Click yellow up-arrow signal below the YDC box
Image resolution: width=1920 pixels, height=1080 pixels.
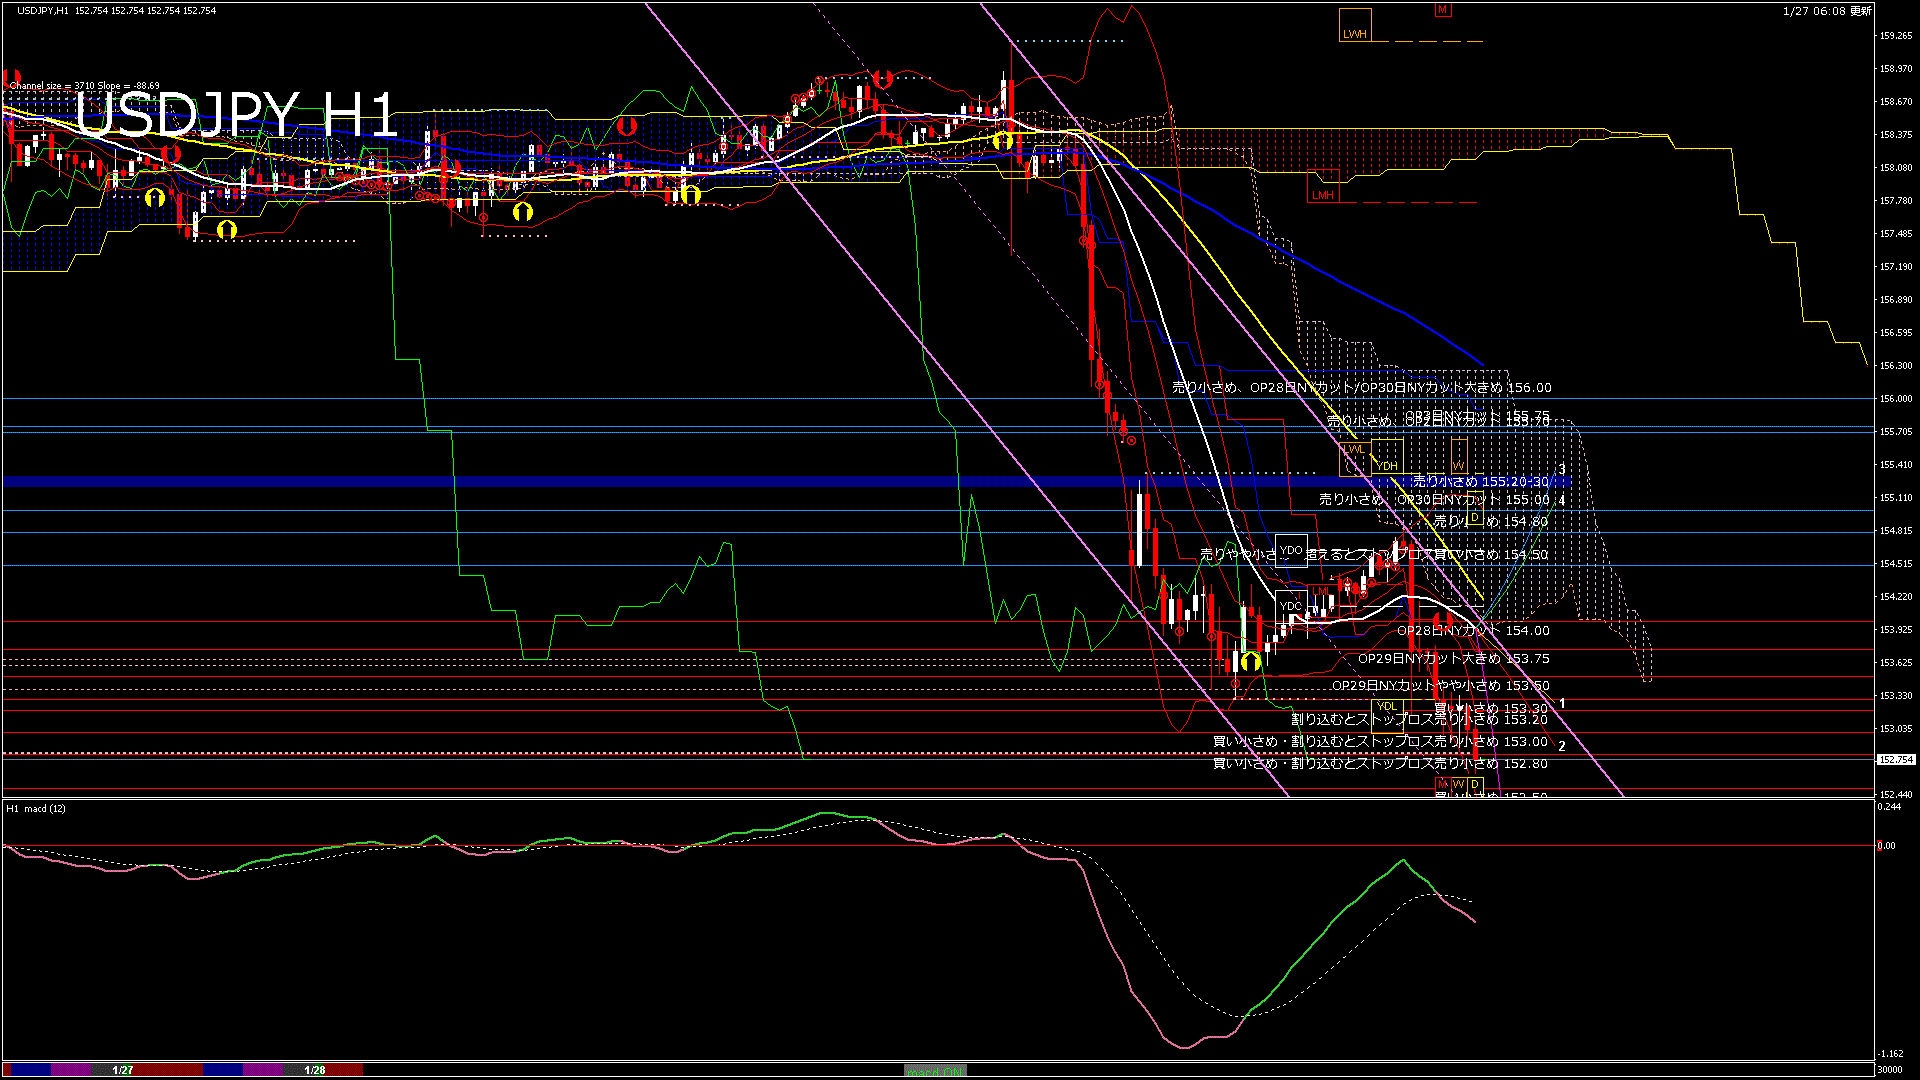1250,661
